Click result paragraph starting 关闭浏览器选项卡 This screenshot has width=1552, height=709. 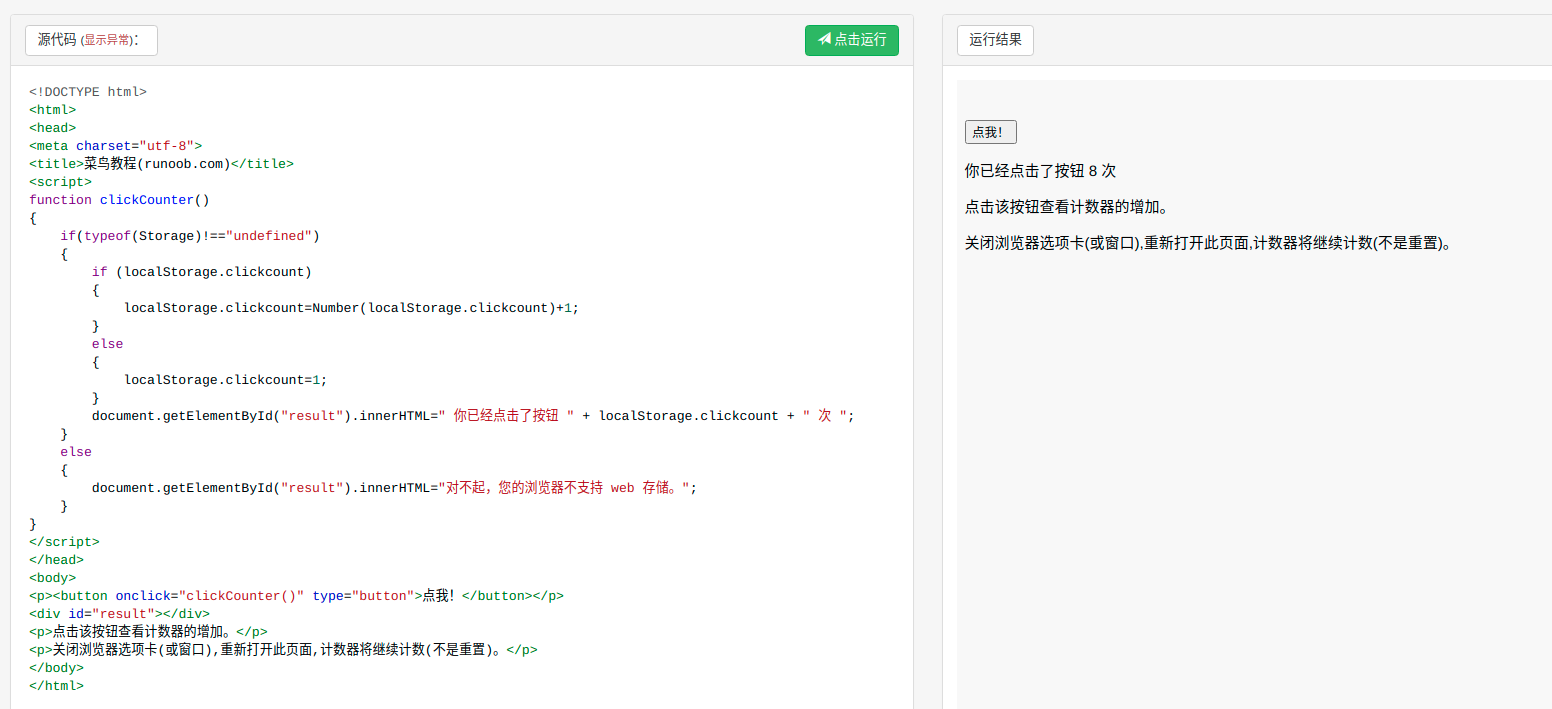click(x=1208, y=243)
